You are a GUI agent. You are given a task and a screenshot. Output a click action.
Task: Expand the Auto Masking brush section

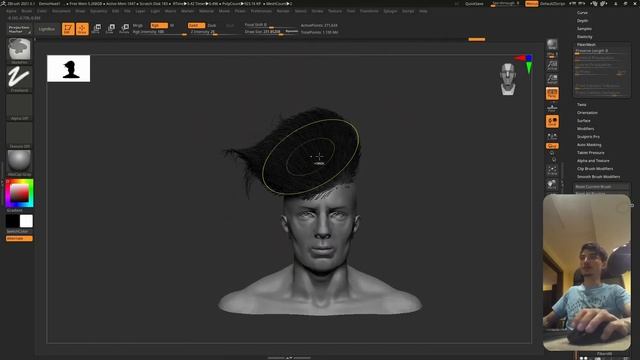click(x=589, y=144)
